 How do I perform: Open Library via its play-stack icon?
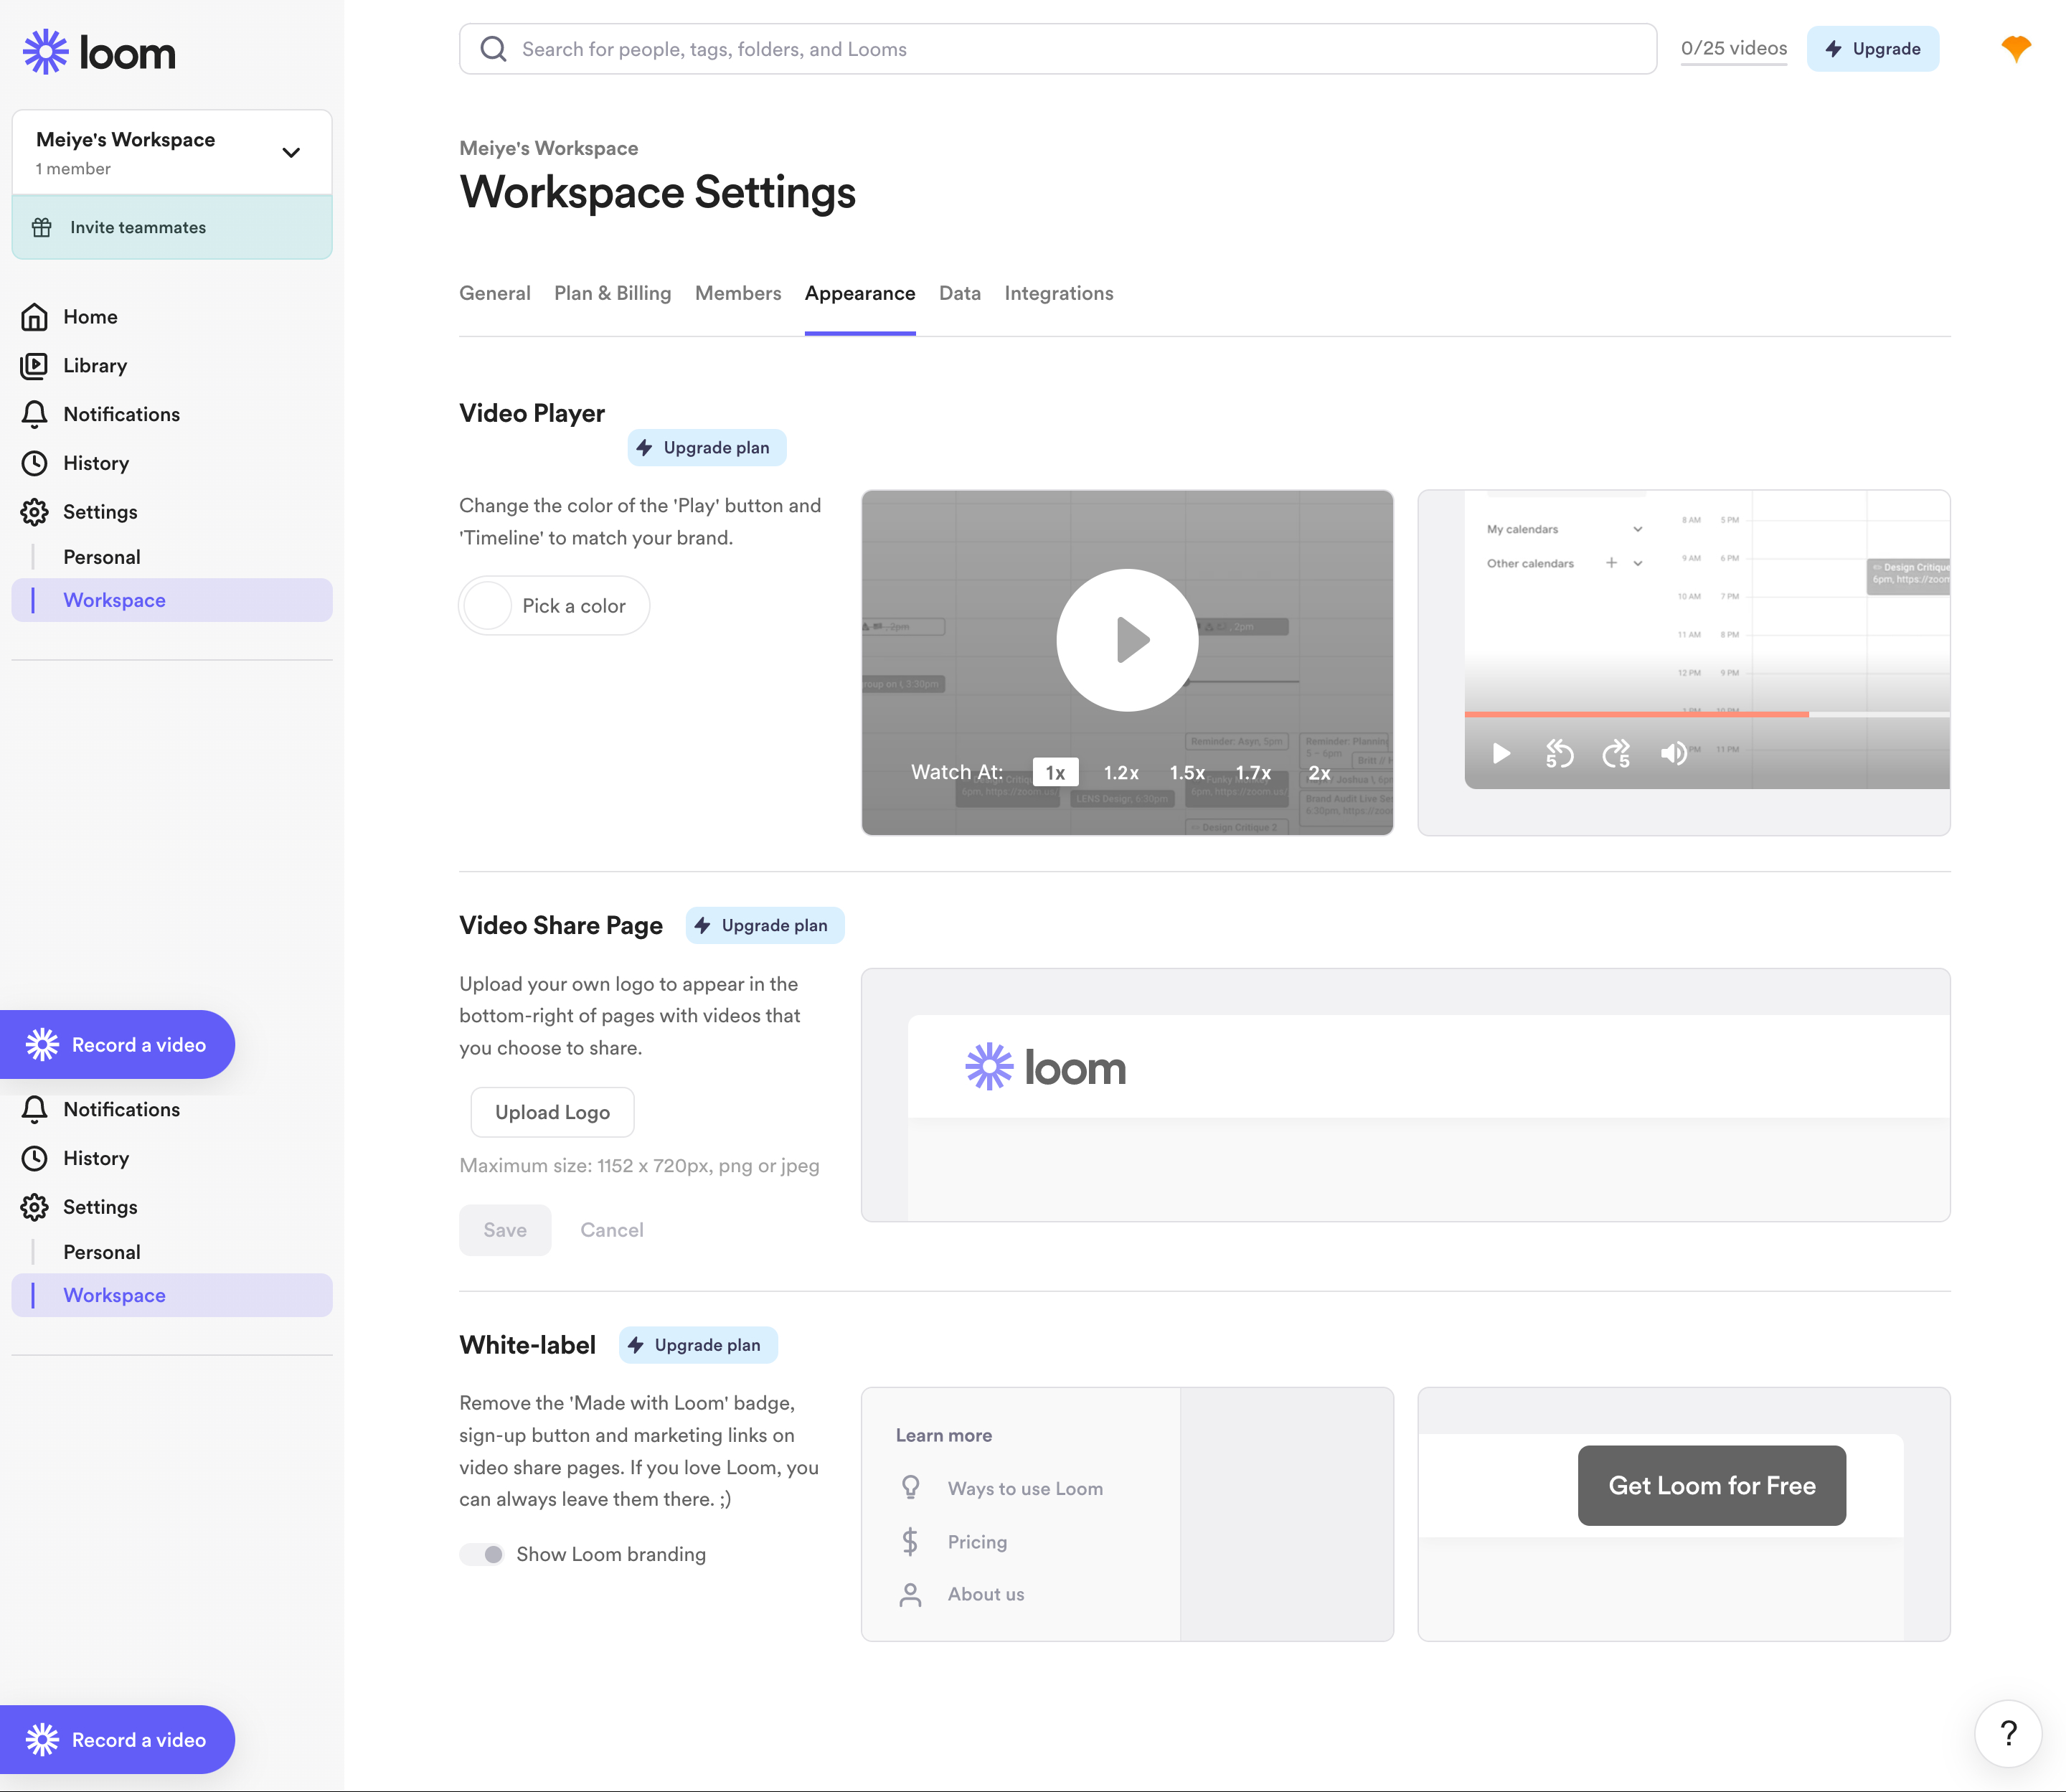pyautogui.click(x=35, y=366)
